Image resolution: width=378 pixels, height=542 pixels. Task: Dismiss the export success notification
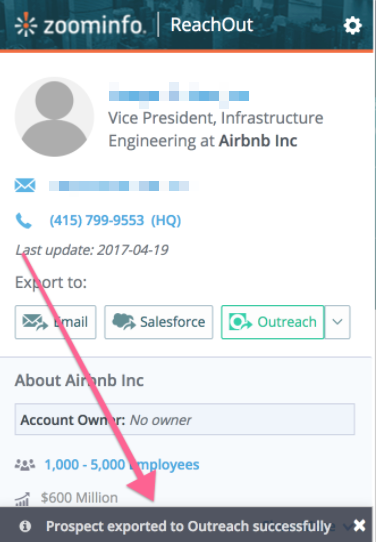pos(359,526)
